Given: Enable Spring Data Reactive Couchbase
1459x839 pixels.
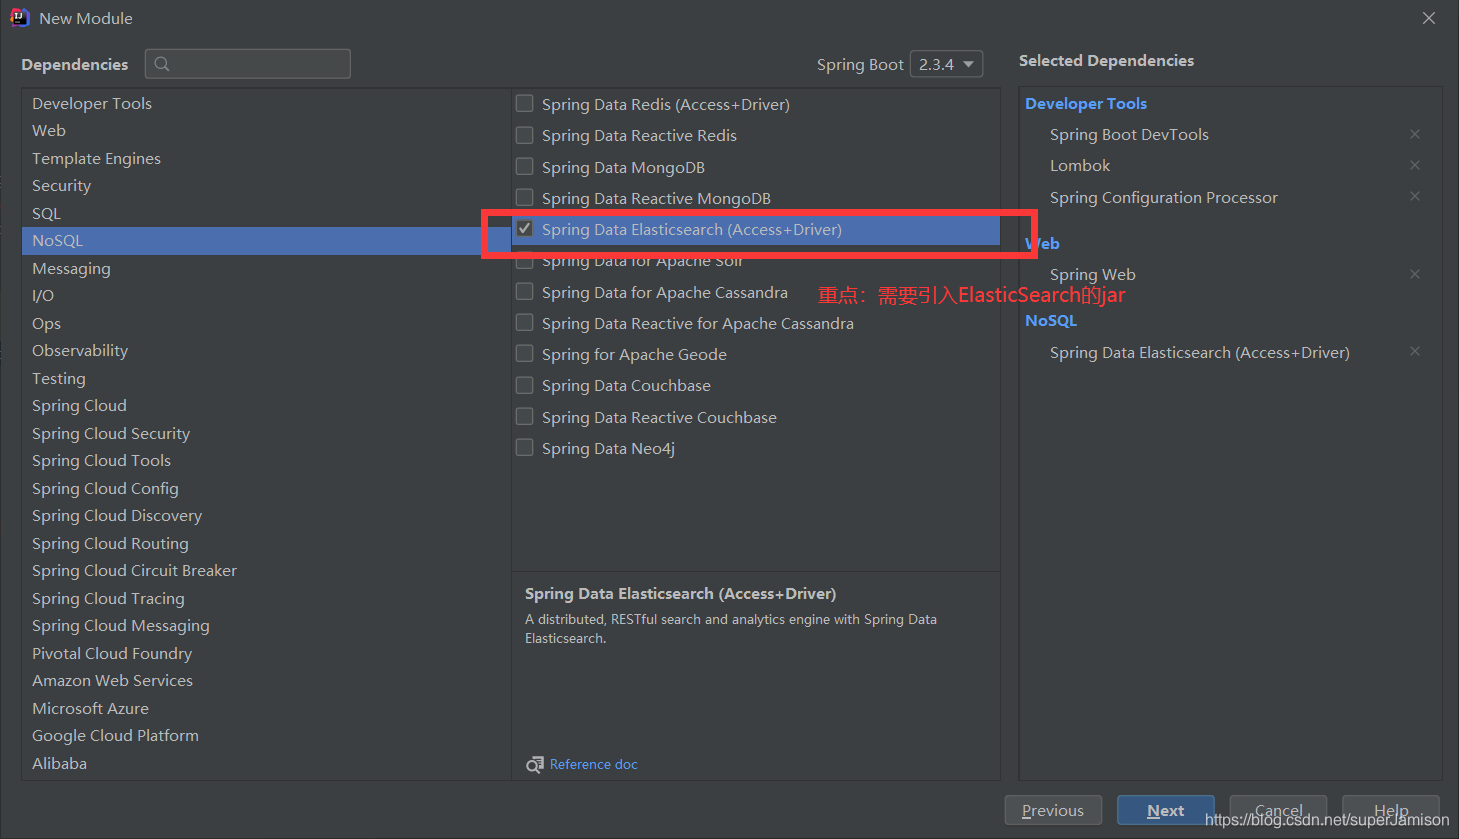Looking at the screenshot, I should point(524,416).
